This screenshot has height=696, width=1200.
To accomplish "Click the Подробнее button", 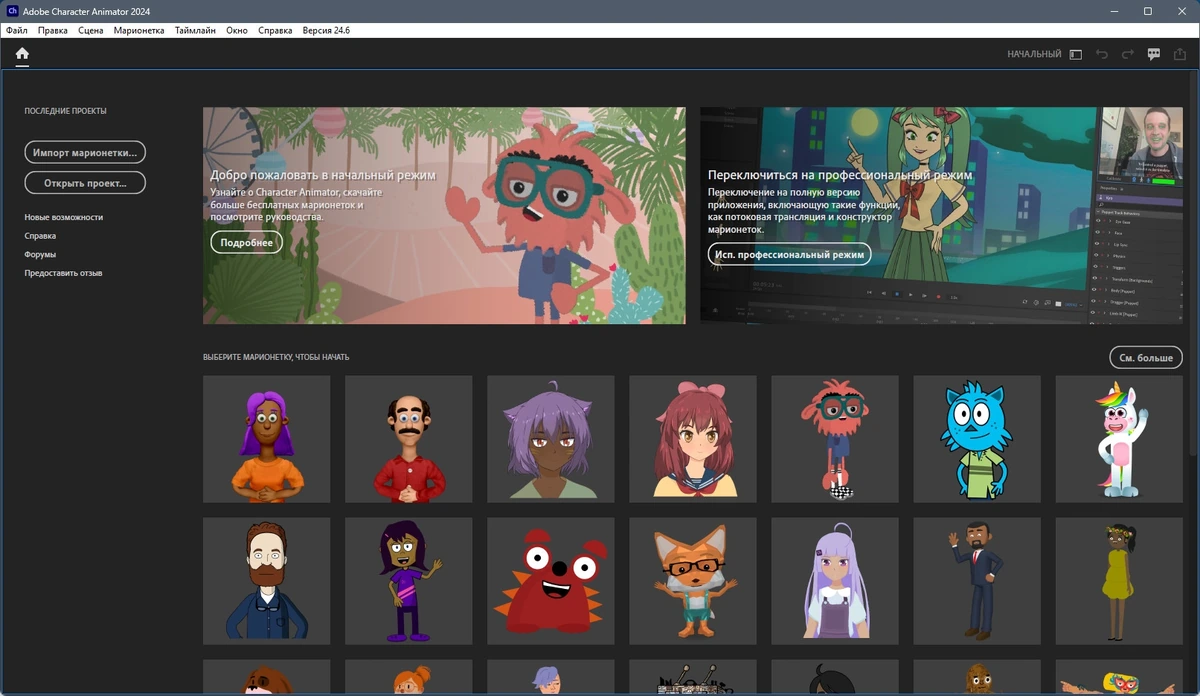I will click(247, 243).
